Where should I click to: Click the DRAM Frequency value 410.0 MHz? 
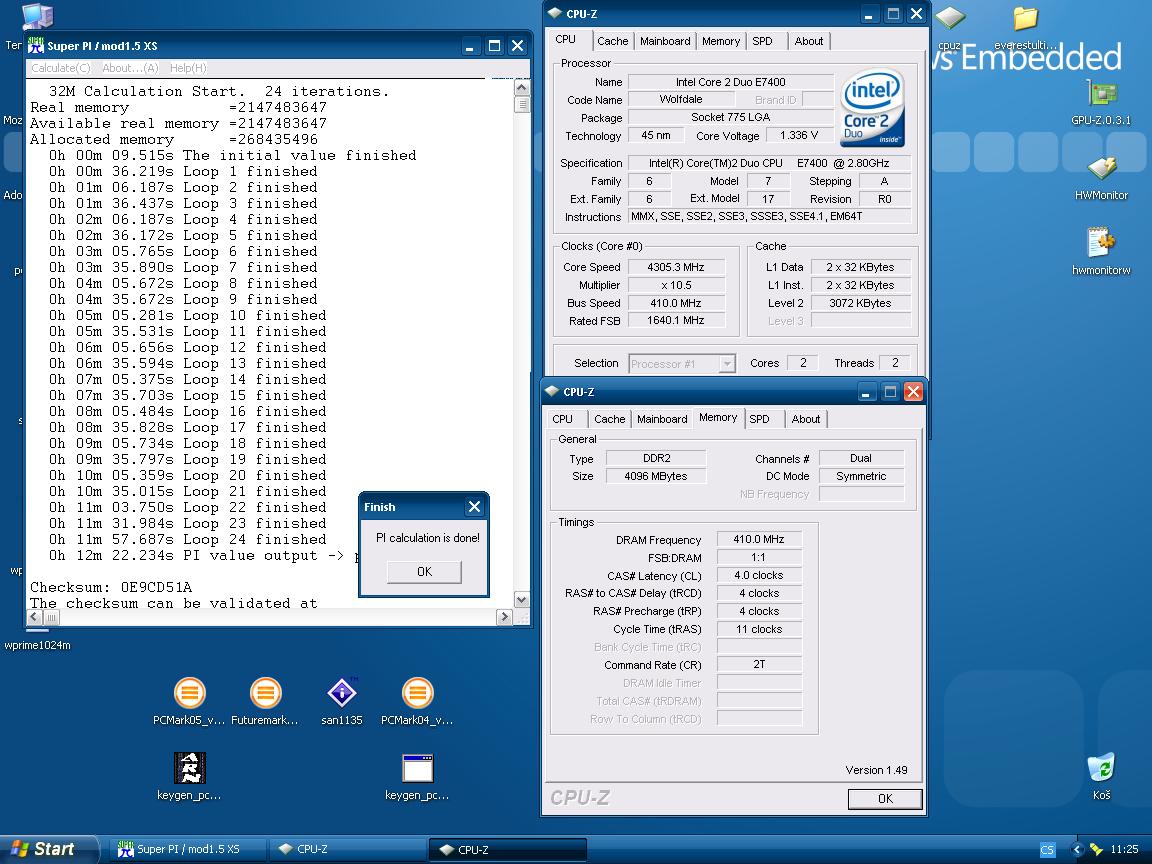click(x=759, y=539)
